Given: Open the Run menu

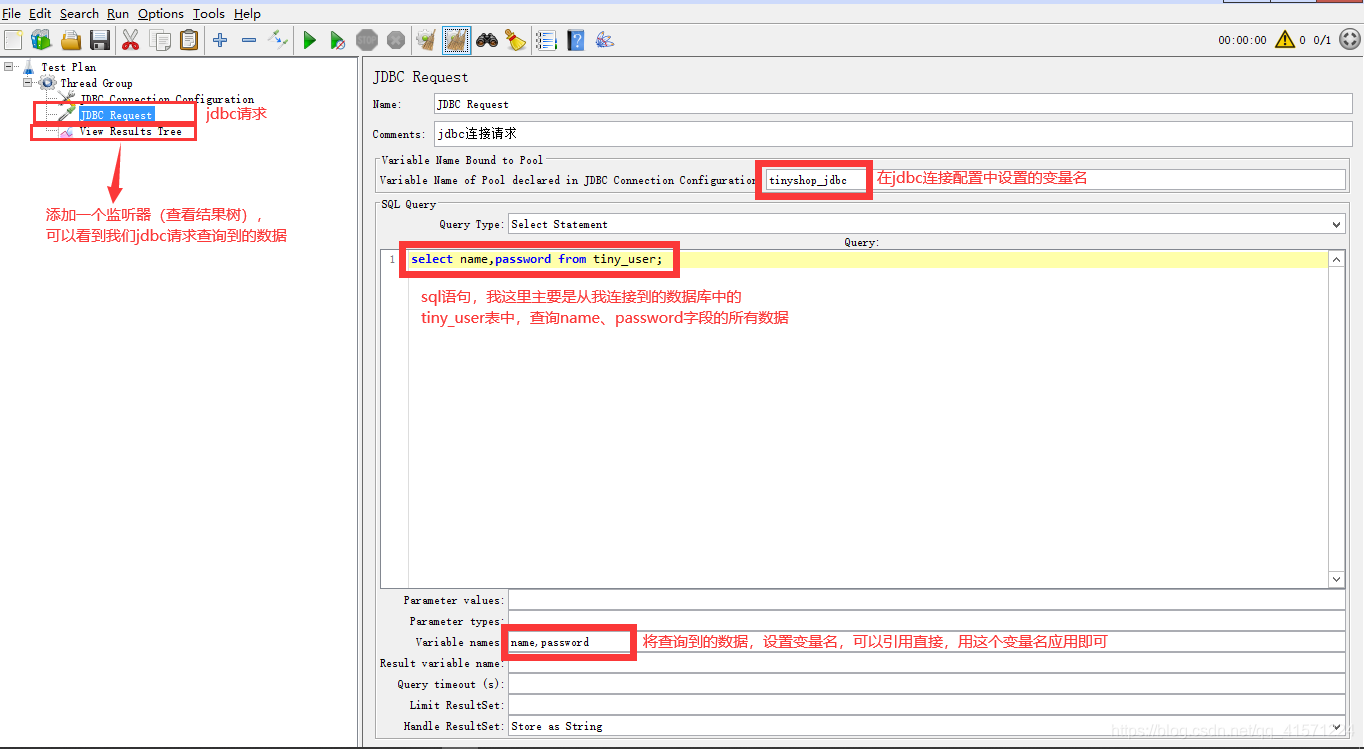Looking at the screenshot, I should point(118,13).
